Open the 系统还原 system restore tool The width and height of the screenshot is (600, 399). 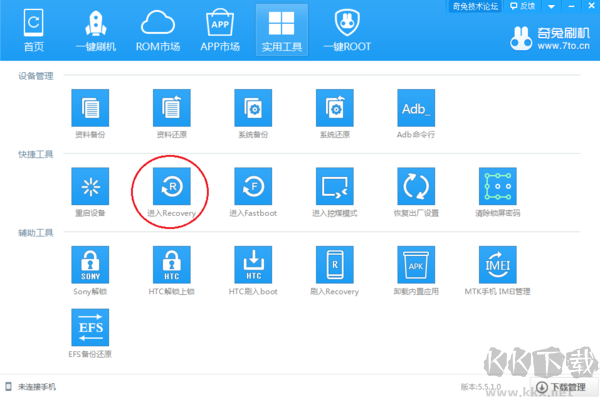click(x=334, y=108)
